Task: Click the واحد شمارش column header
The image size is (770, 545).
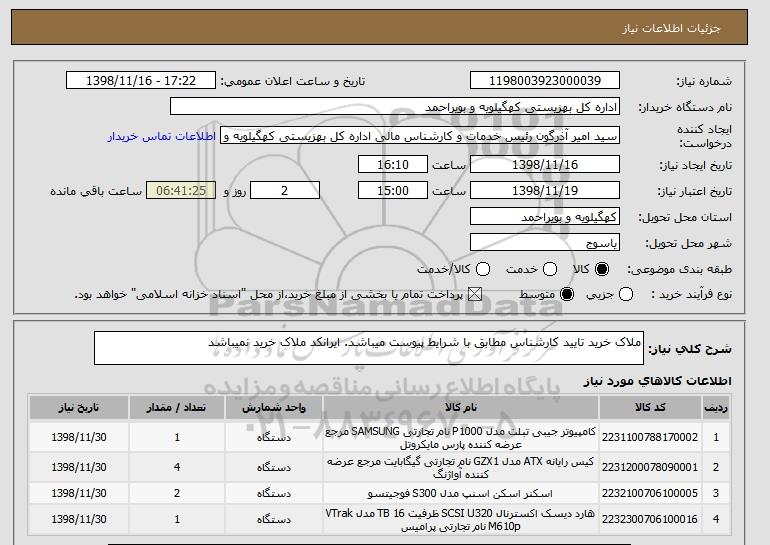Action: pyautogui.click(x=274, y=408)
